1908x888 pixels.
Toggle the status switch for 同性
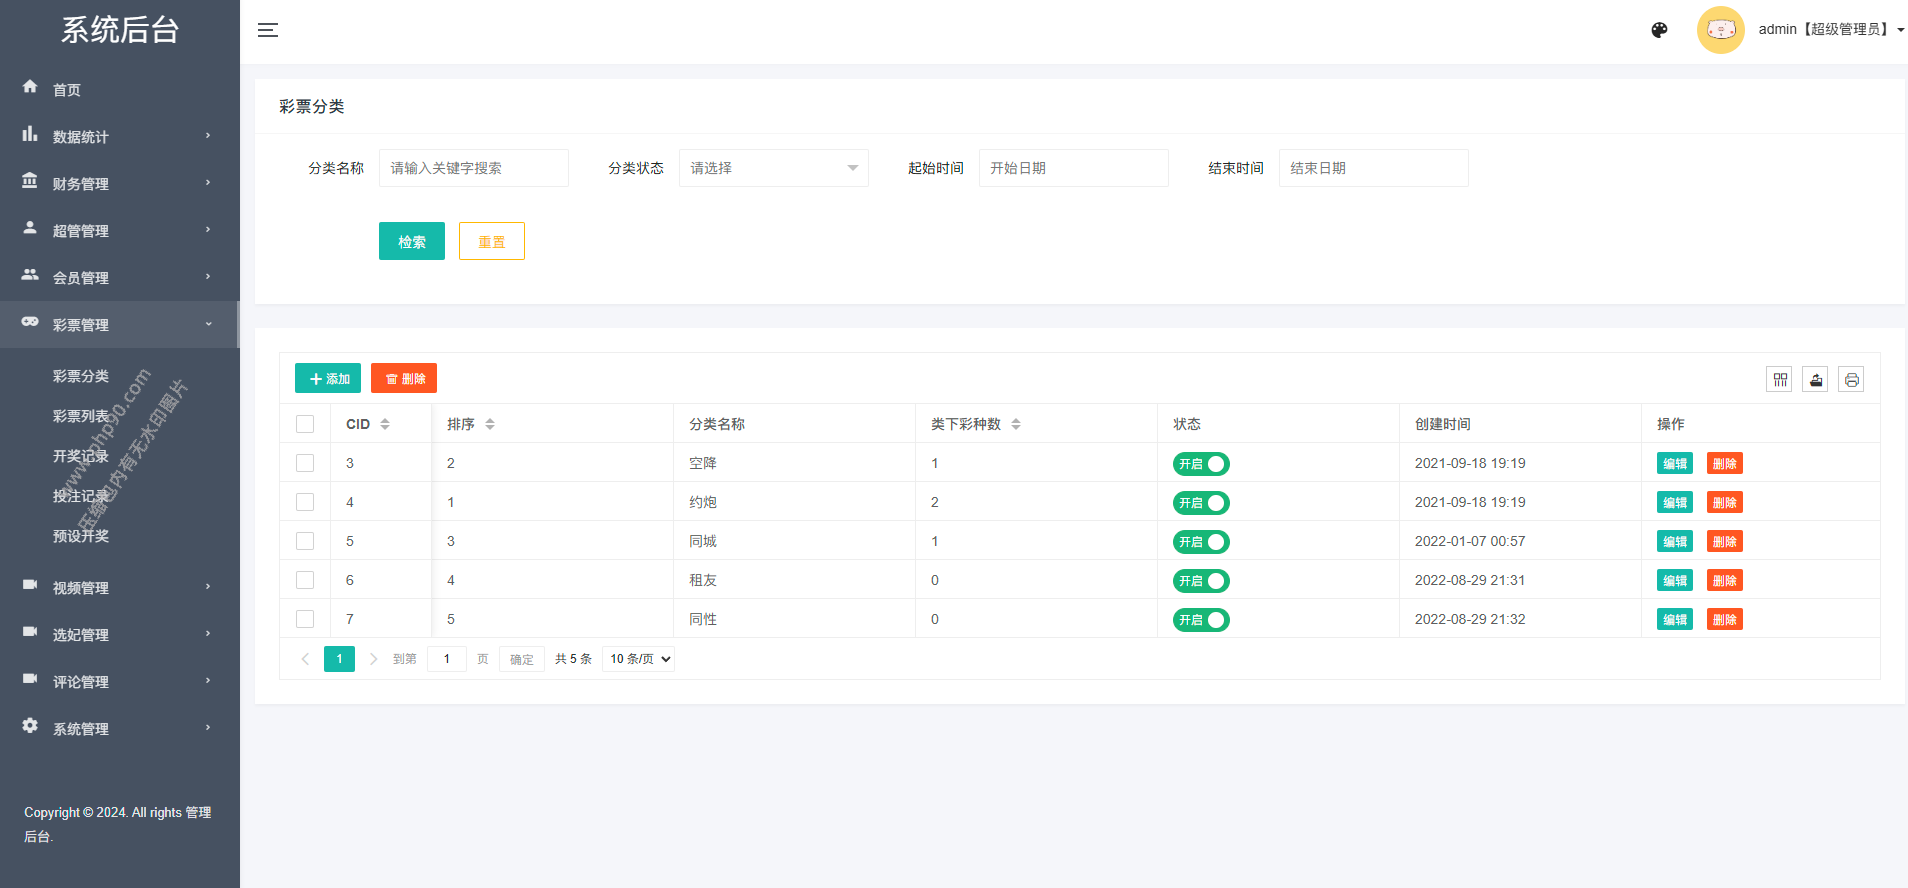pyautogui.click(x=1201, y=620)
